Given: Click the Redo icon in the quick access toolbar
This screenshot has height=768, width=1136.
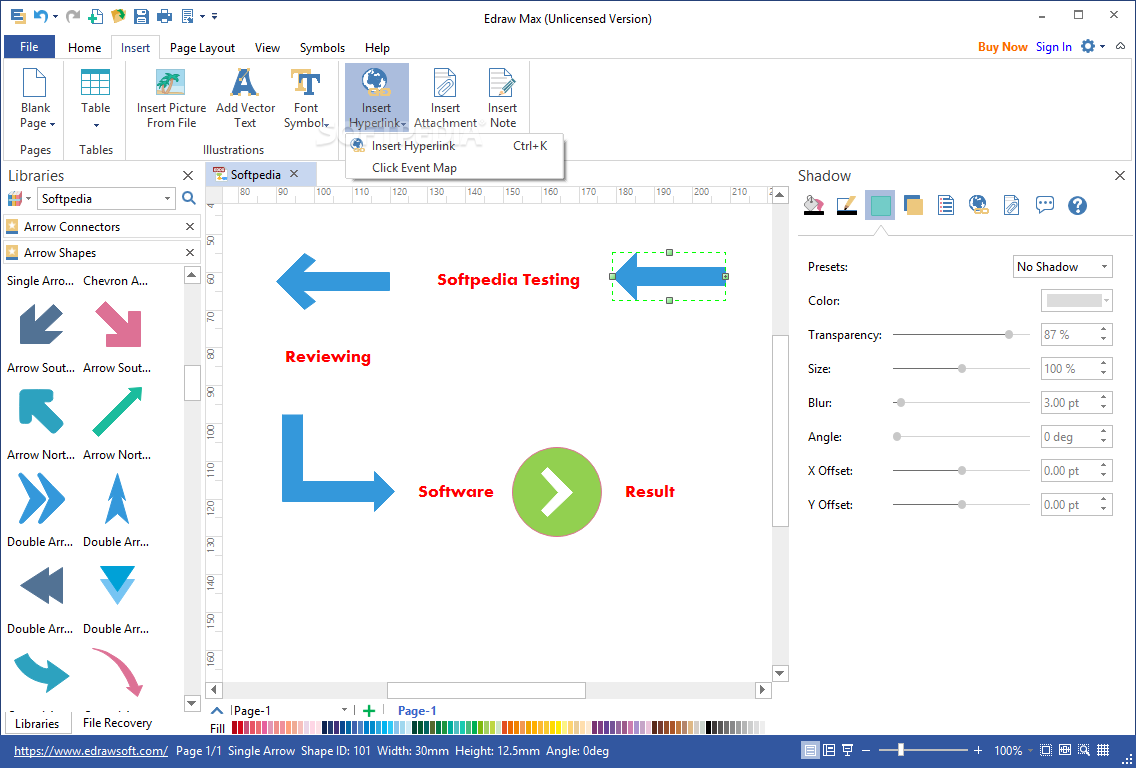Looking at the screenshot, I should [x=72, y=16].
